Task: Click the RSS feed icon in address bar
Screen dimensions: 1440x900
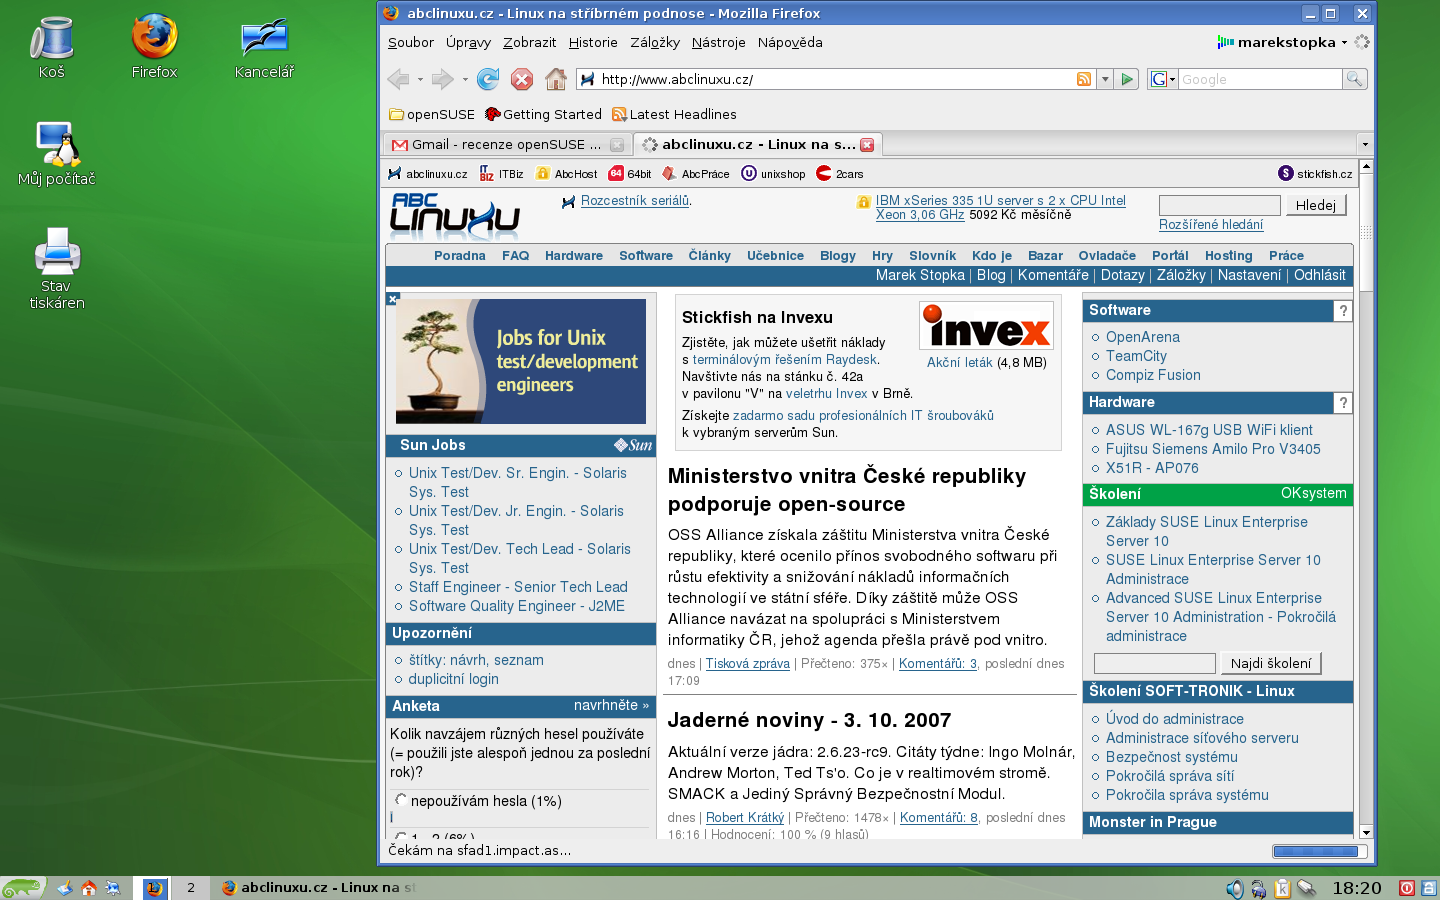Action: click(1084, 79)
